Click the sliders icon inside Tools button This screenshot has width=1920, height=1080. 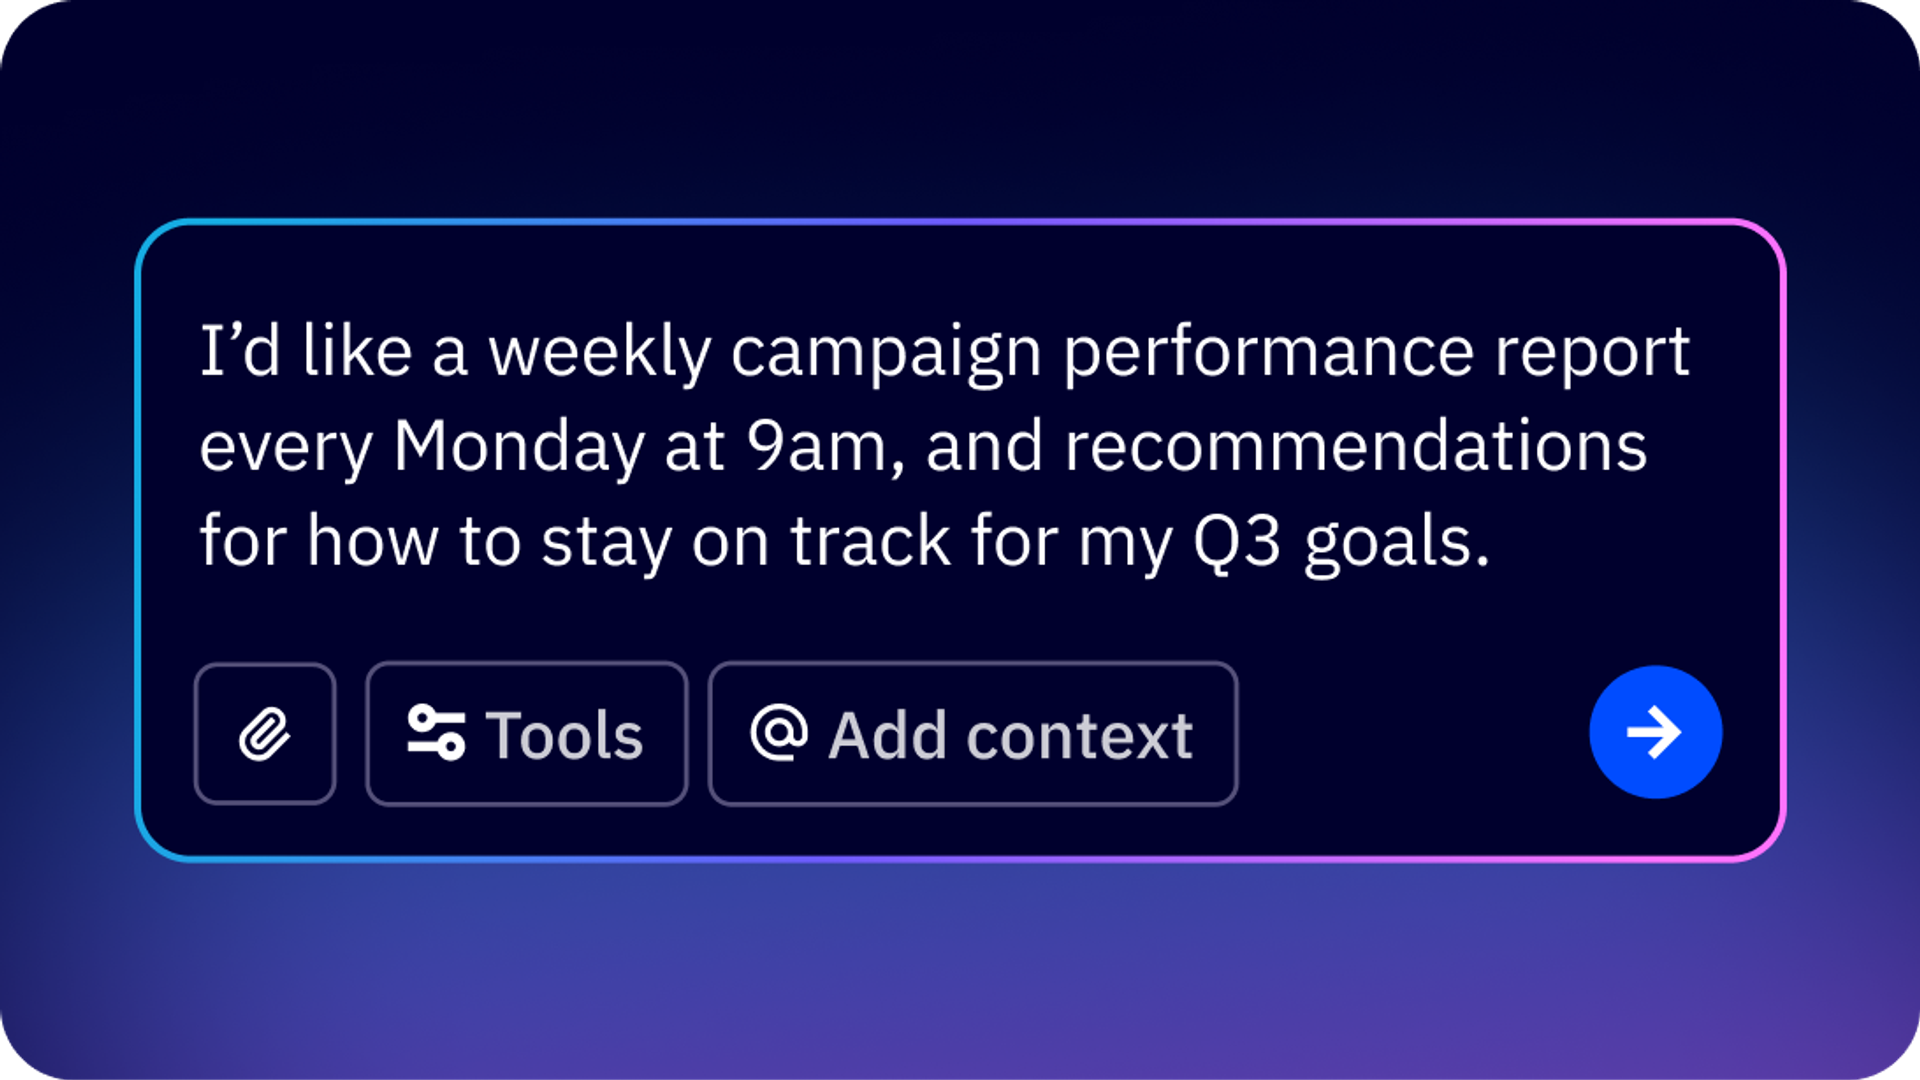pos(436,733)
